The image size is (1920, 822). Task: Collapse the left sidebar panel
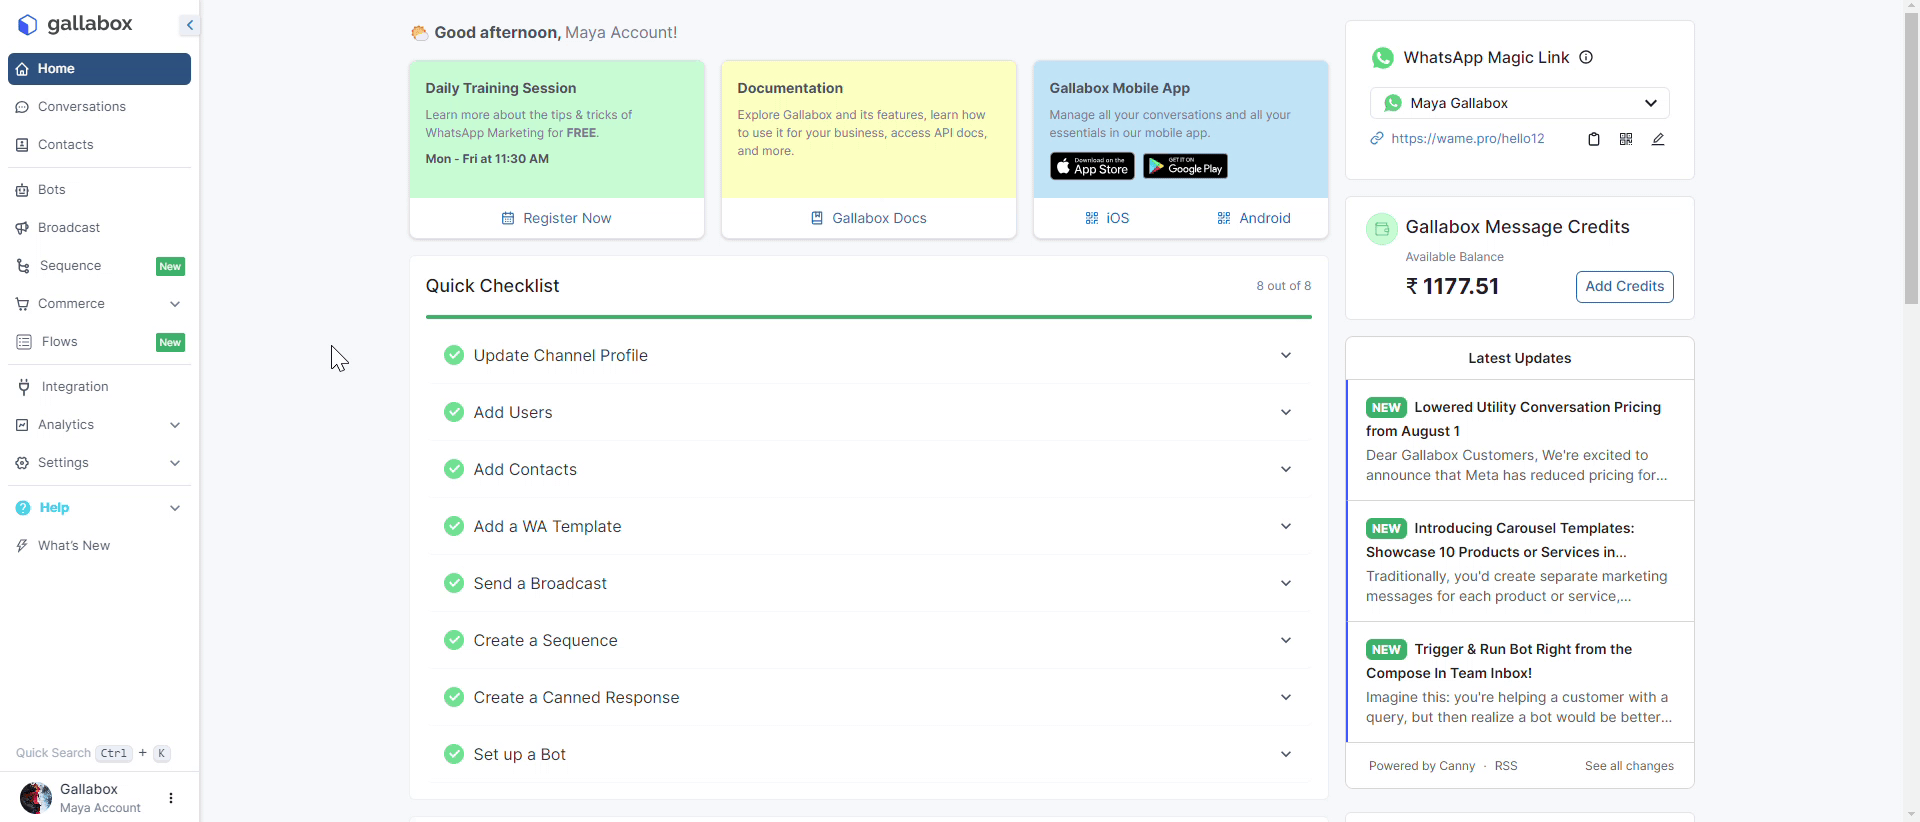coord(189,25)
